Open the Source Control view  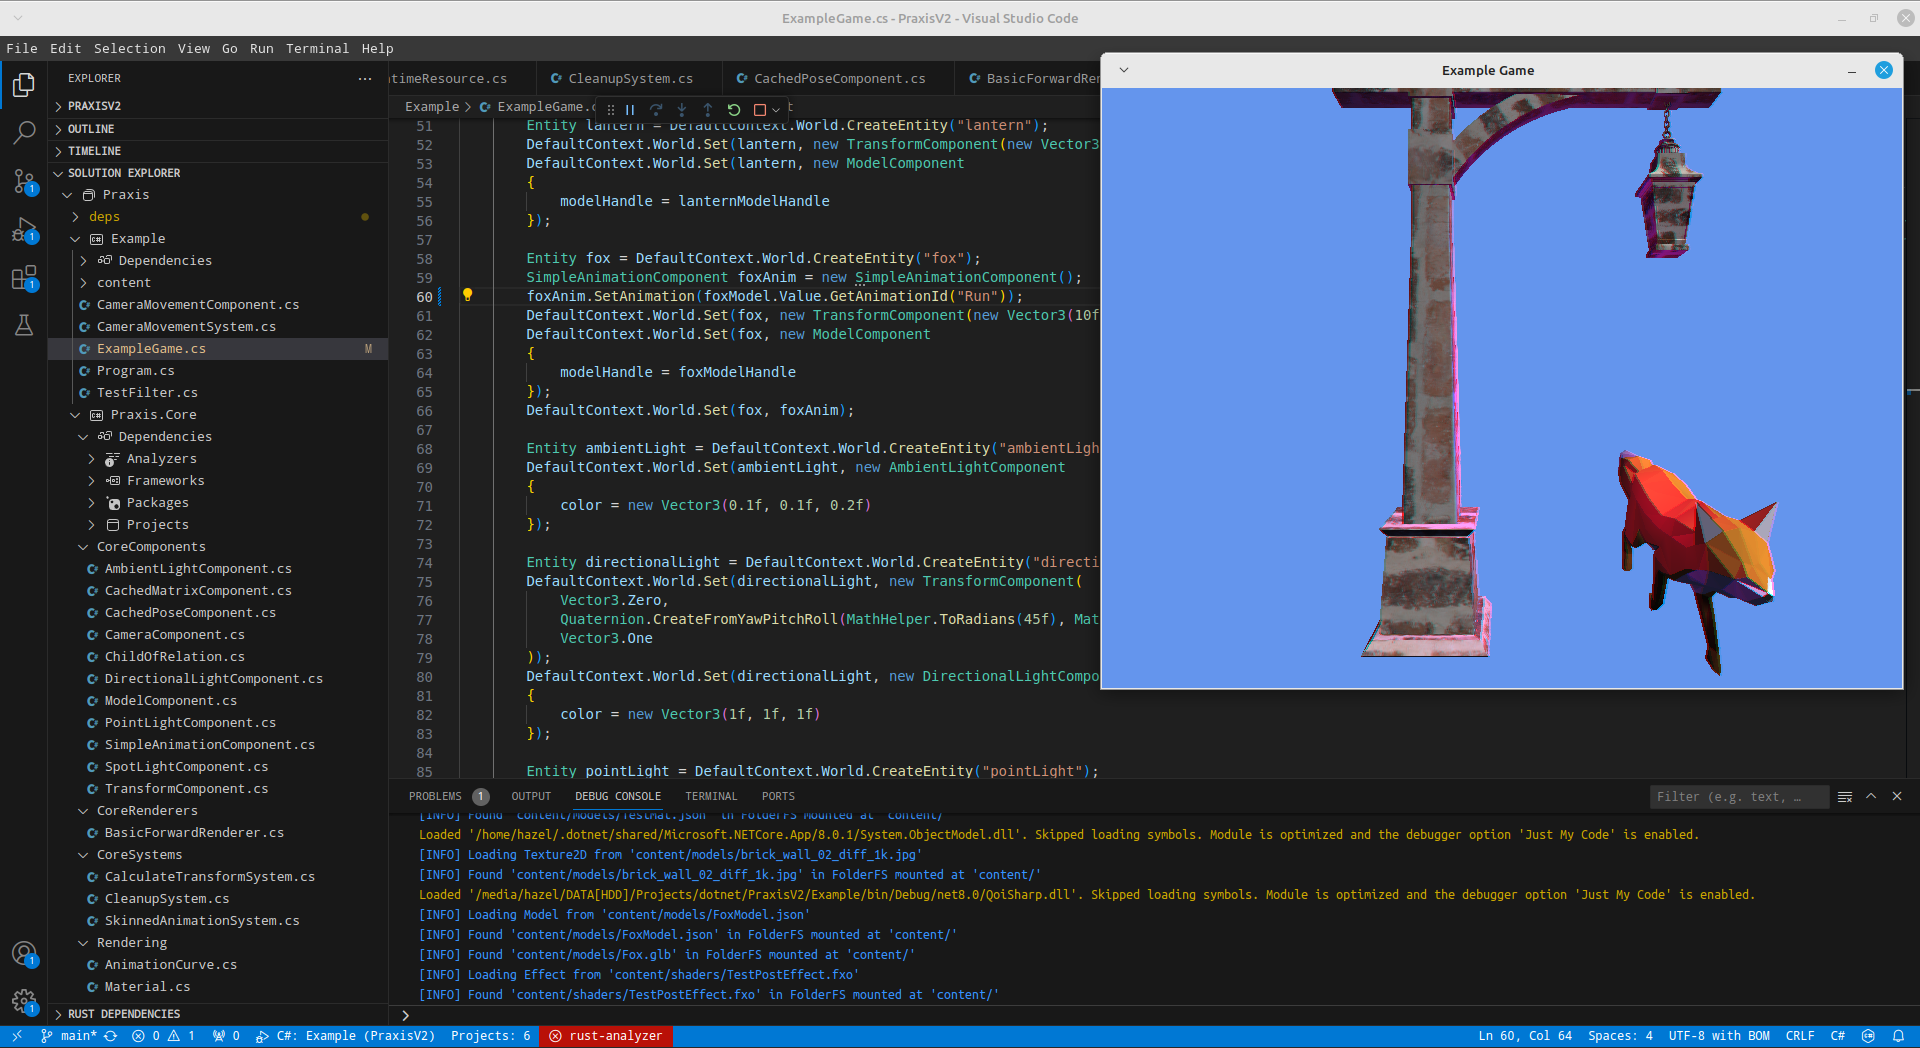coord(24,181)
